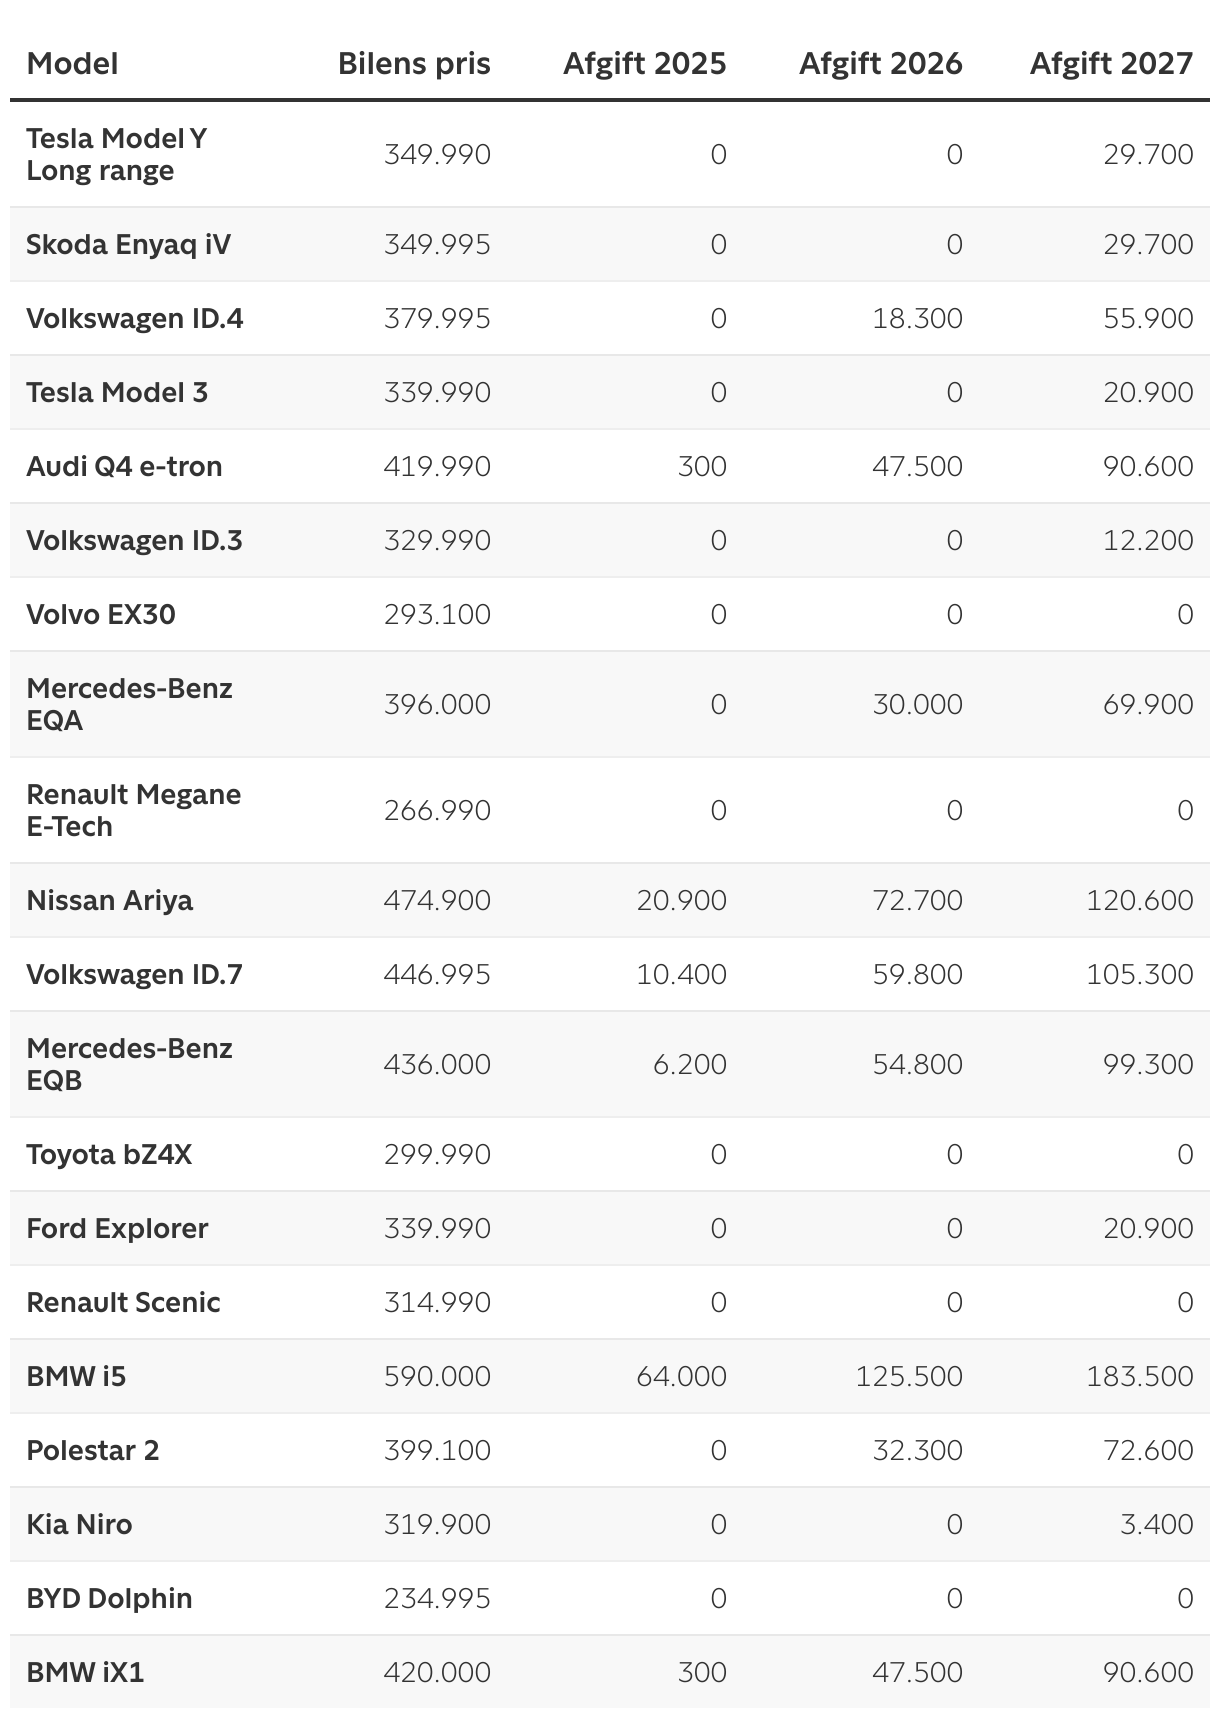Click the Skoda Enyaq iV model name
The width and height of the screenshot is (1220, 1718).
pyautogui.click(x=128, y=245)
